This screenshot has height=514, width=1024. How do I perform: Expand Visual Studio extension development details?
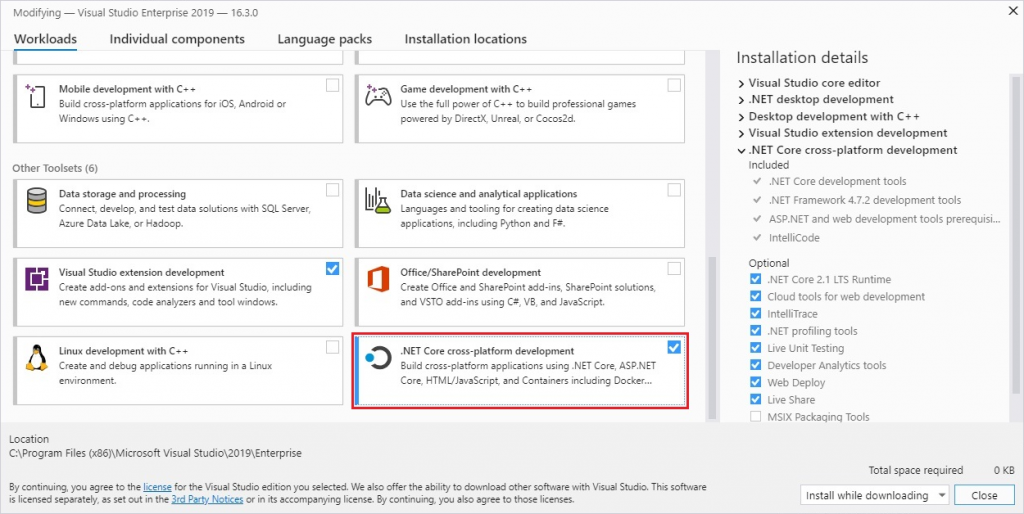click(x=741, y=134)
